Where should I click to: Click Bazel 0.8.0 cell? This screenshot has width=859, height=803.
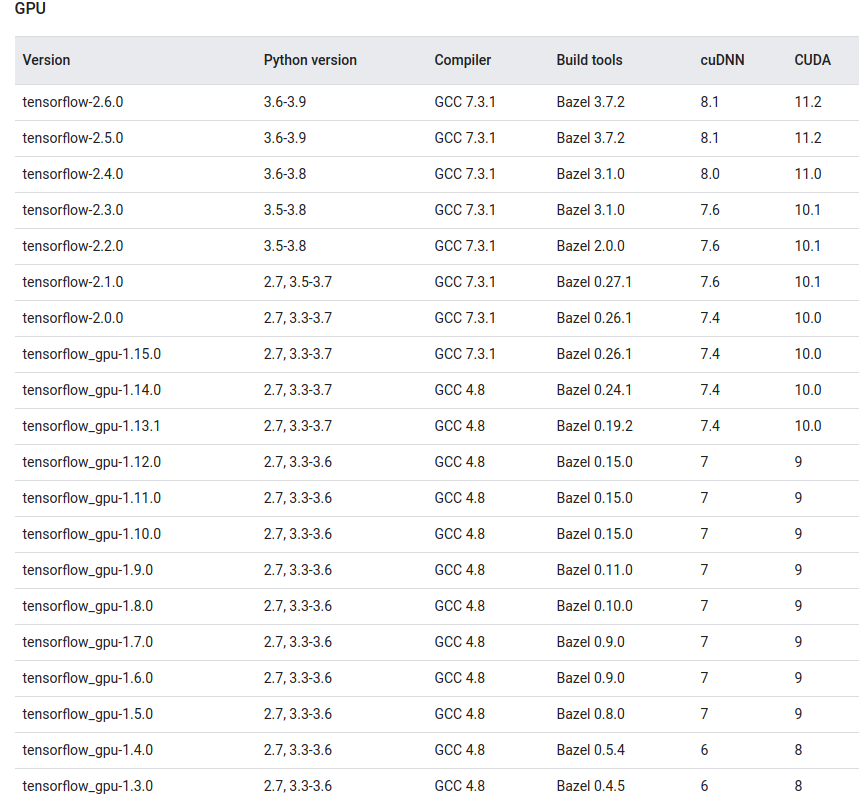click(591, 714)
